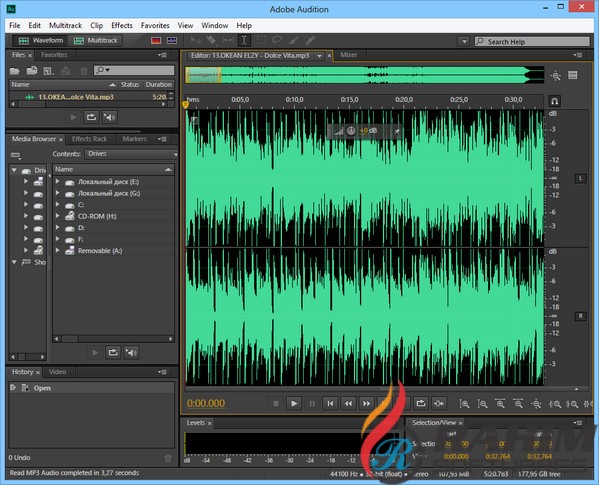Select the Spot Healing Brush tool
This screenshot has height=485, width=599.
(310, 40)
